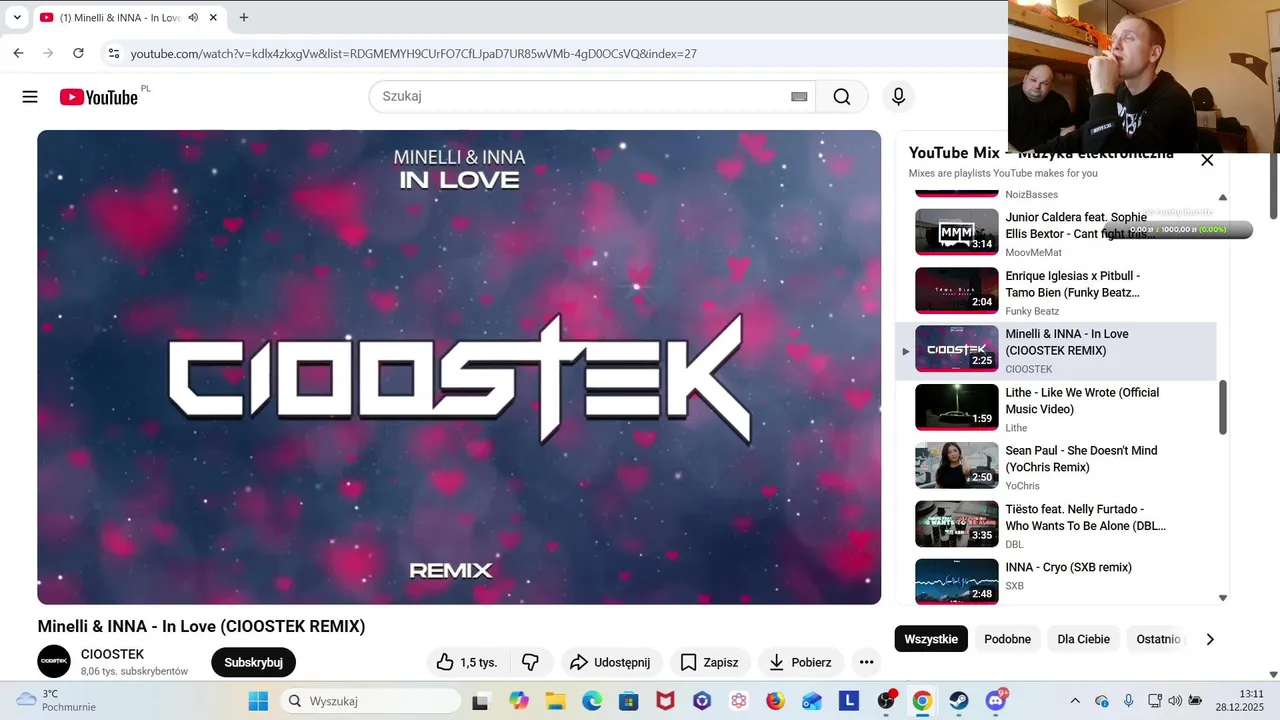1280x720 pixels.
Task: Subscribe using the Subskrybuj button
Action: (x=253, y=662)
